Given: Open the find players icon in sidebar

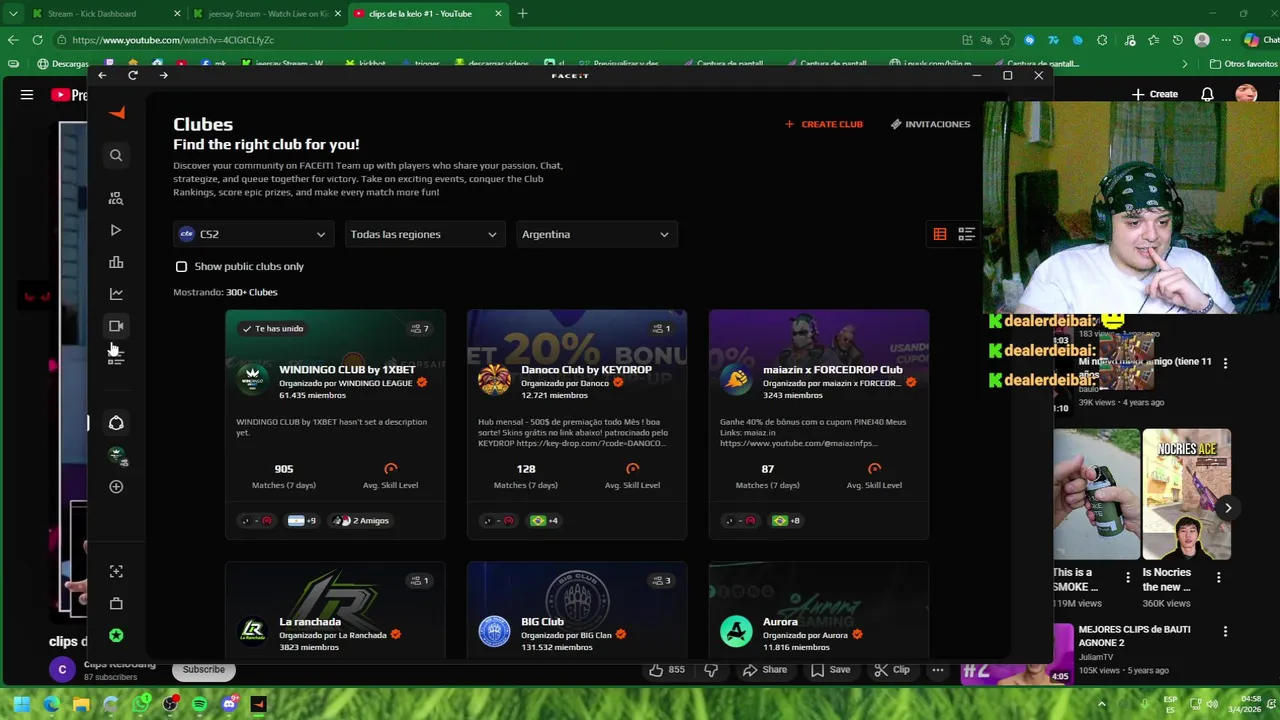Looking at the screenshot, I should coord(116,198).
